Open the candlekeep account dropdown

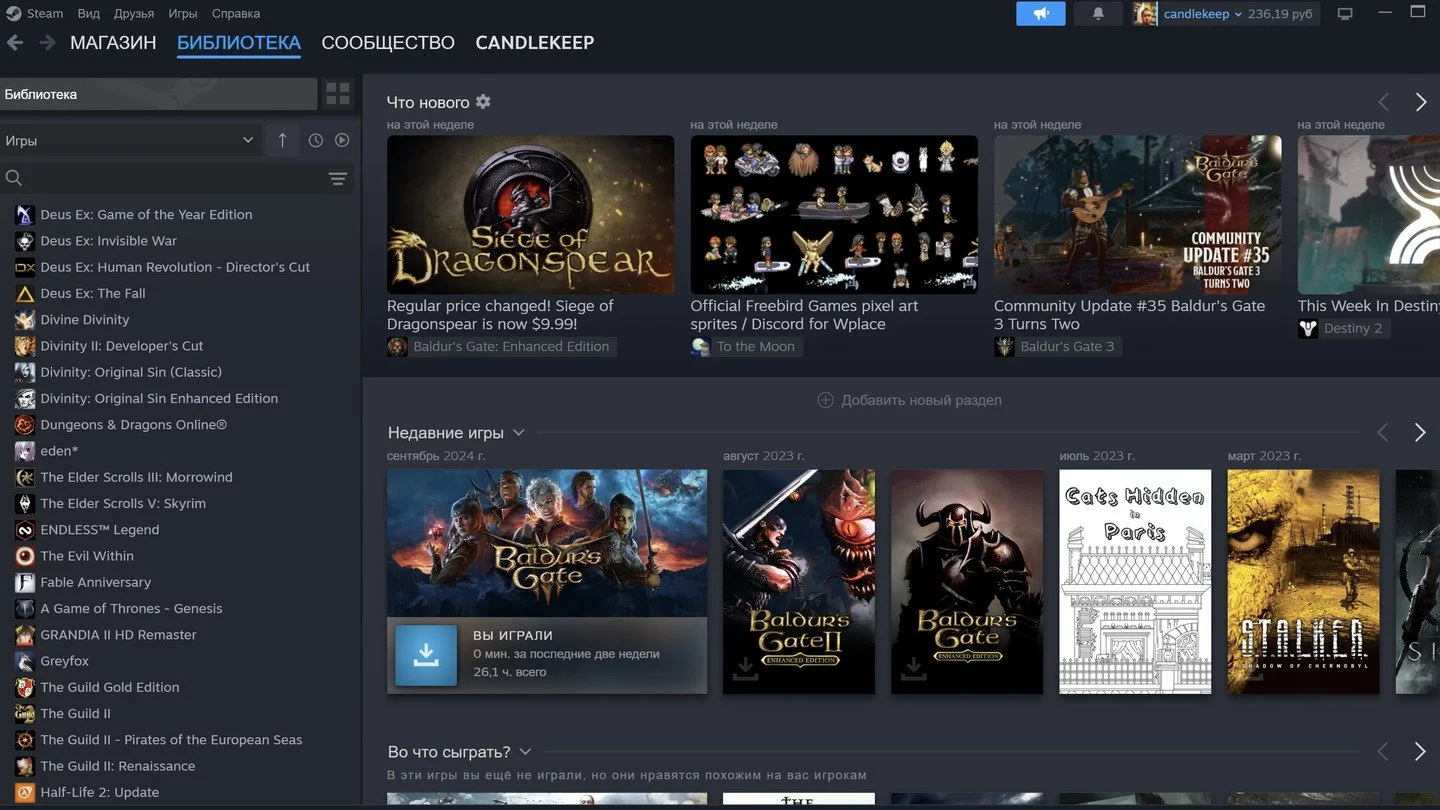pos(1203,14)
